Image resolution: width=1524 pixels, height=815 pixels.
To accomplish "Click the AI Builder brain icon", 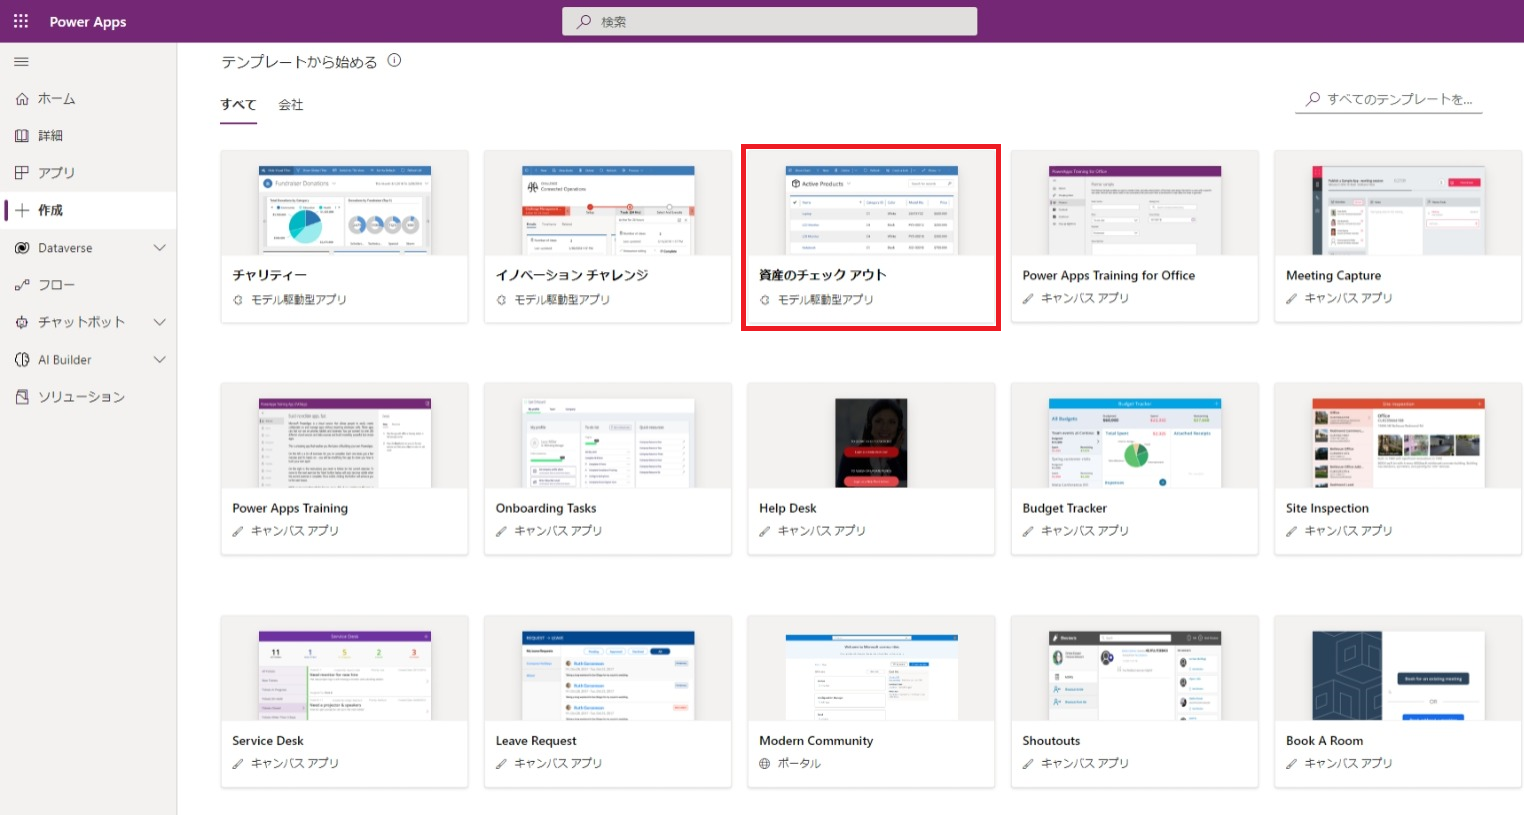I will pos(22,360).
